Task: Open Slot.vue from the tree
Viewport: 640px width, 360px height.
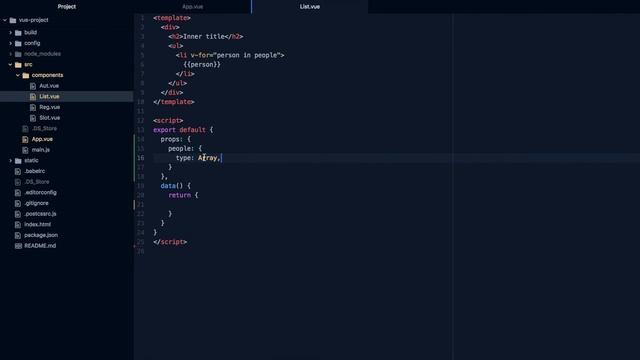Action: tap(50, 118)
